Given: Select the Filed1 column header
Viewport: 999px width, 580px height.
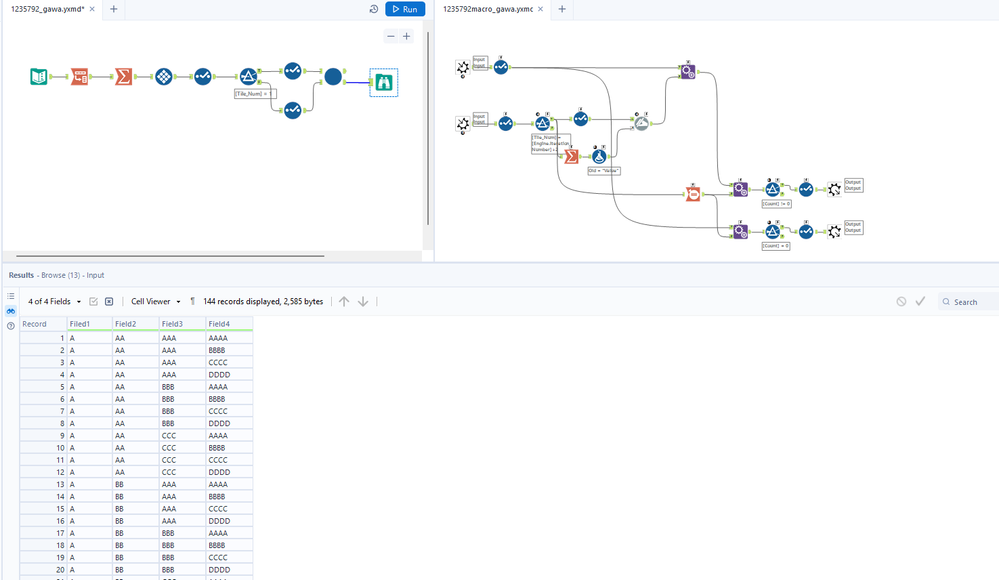Looking at the screenshot, I should click(90, 324).
